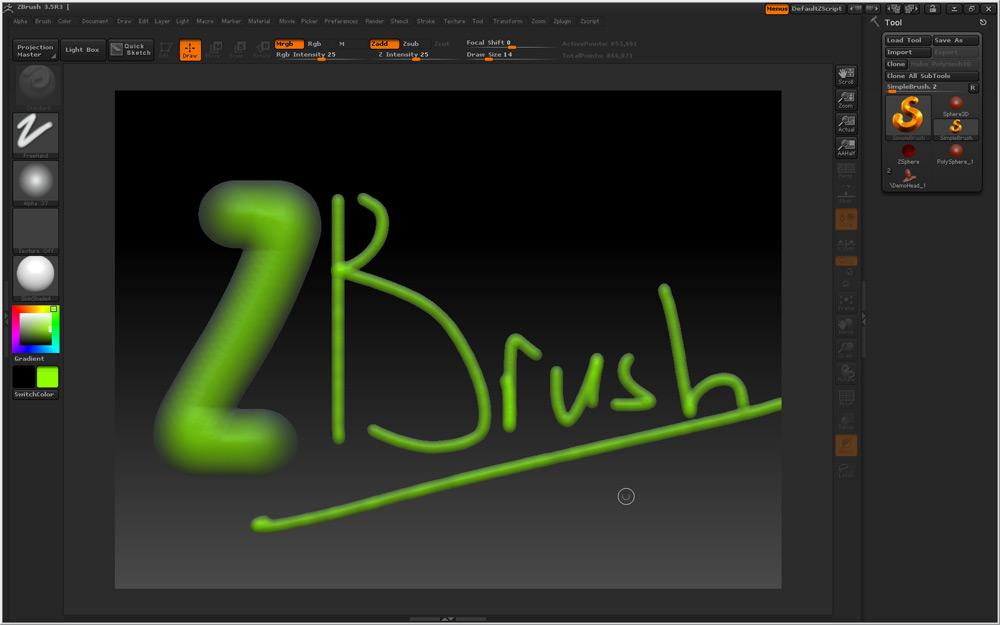Open the Texture Off selector
The width and height of the screenshot is (1000, 625).
[x=35, y=231]
